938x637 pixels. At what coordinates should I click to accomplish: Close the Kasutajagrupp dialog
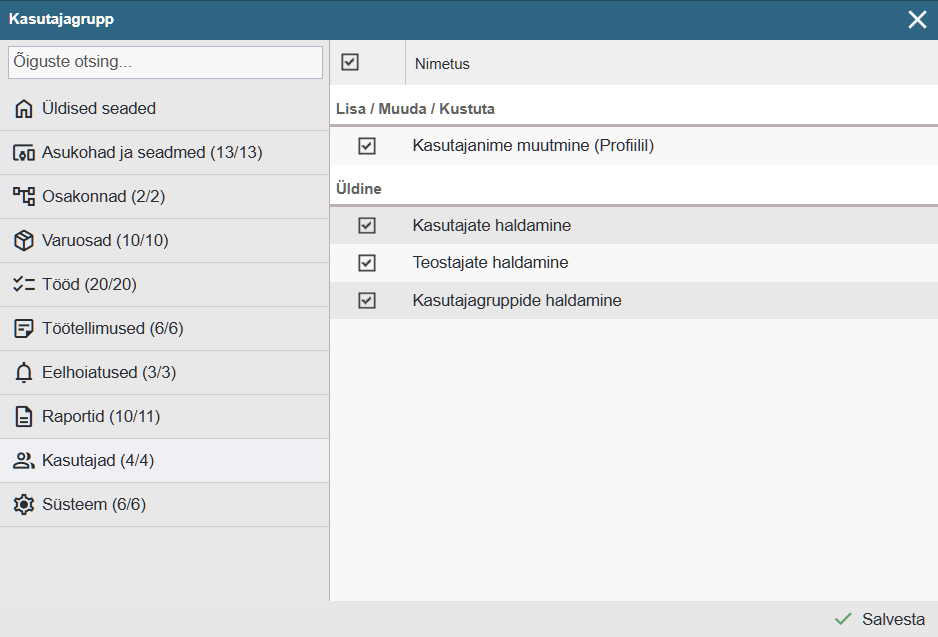[917, 19]
